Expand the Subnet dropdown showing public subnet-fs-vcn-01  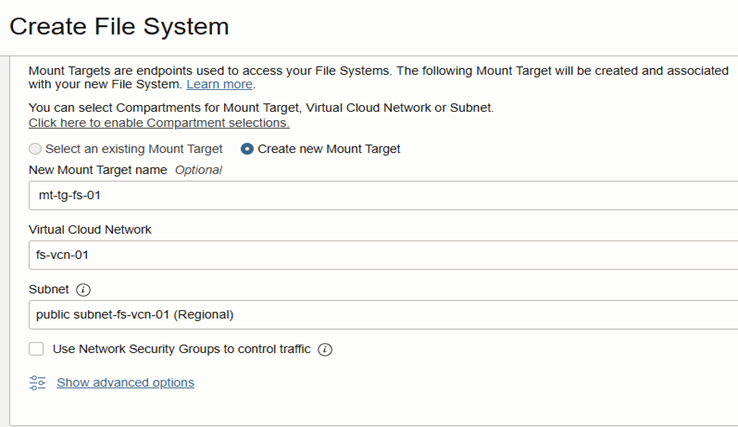pos(380,314)
